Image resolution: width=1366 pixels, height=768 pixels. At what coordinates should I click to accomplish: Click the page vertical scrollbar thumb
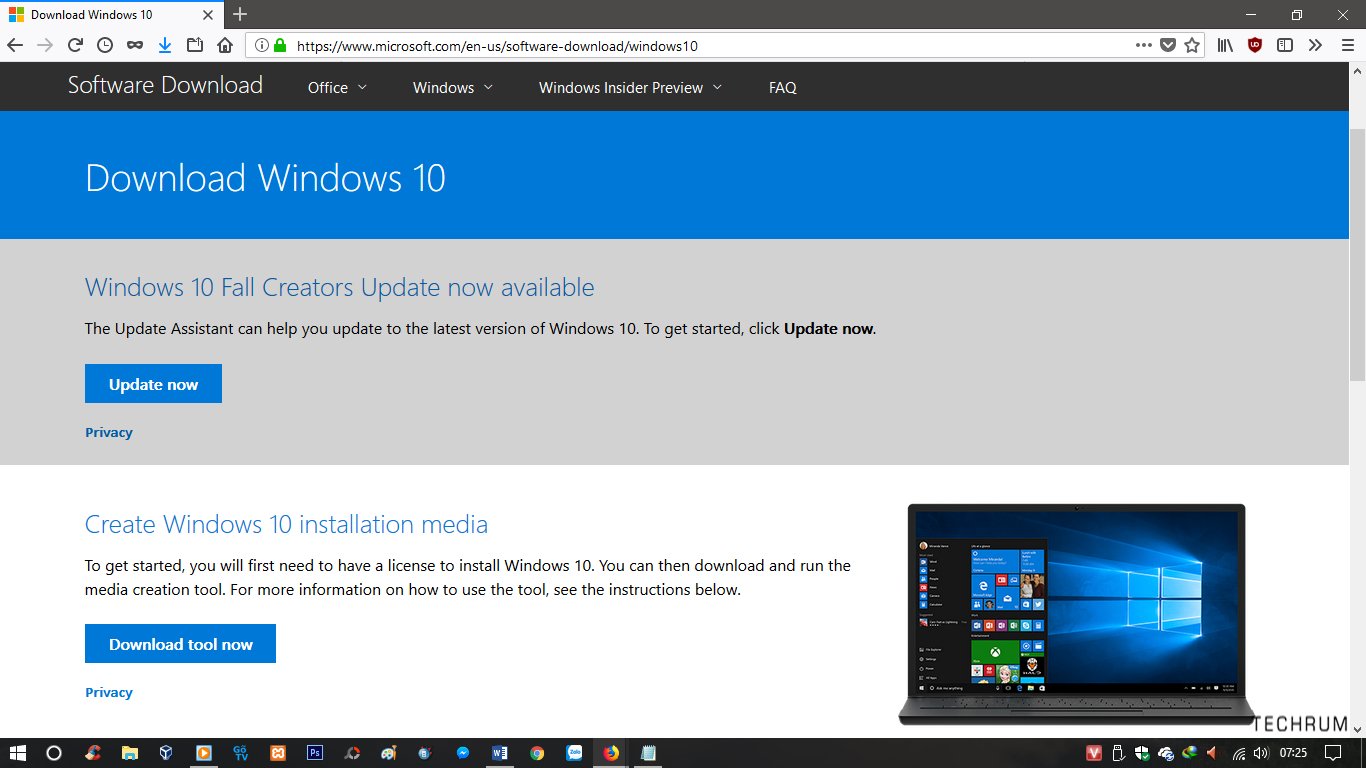(x=1357, y=255)
